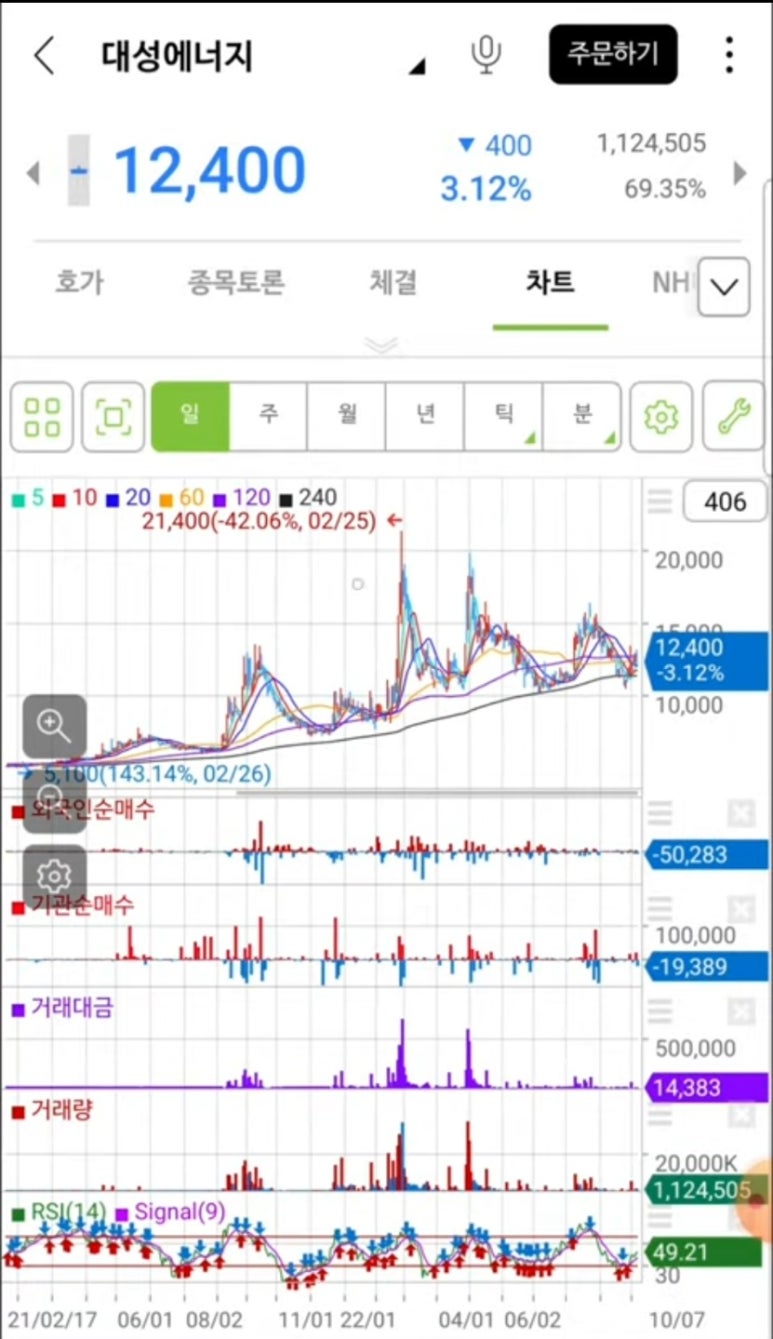This screenshot has height=1339, width=773.
Task: Open price chart panel handle lines icon
Action: click(661, 500)
